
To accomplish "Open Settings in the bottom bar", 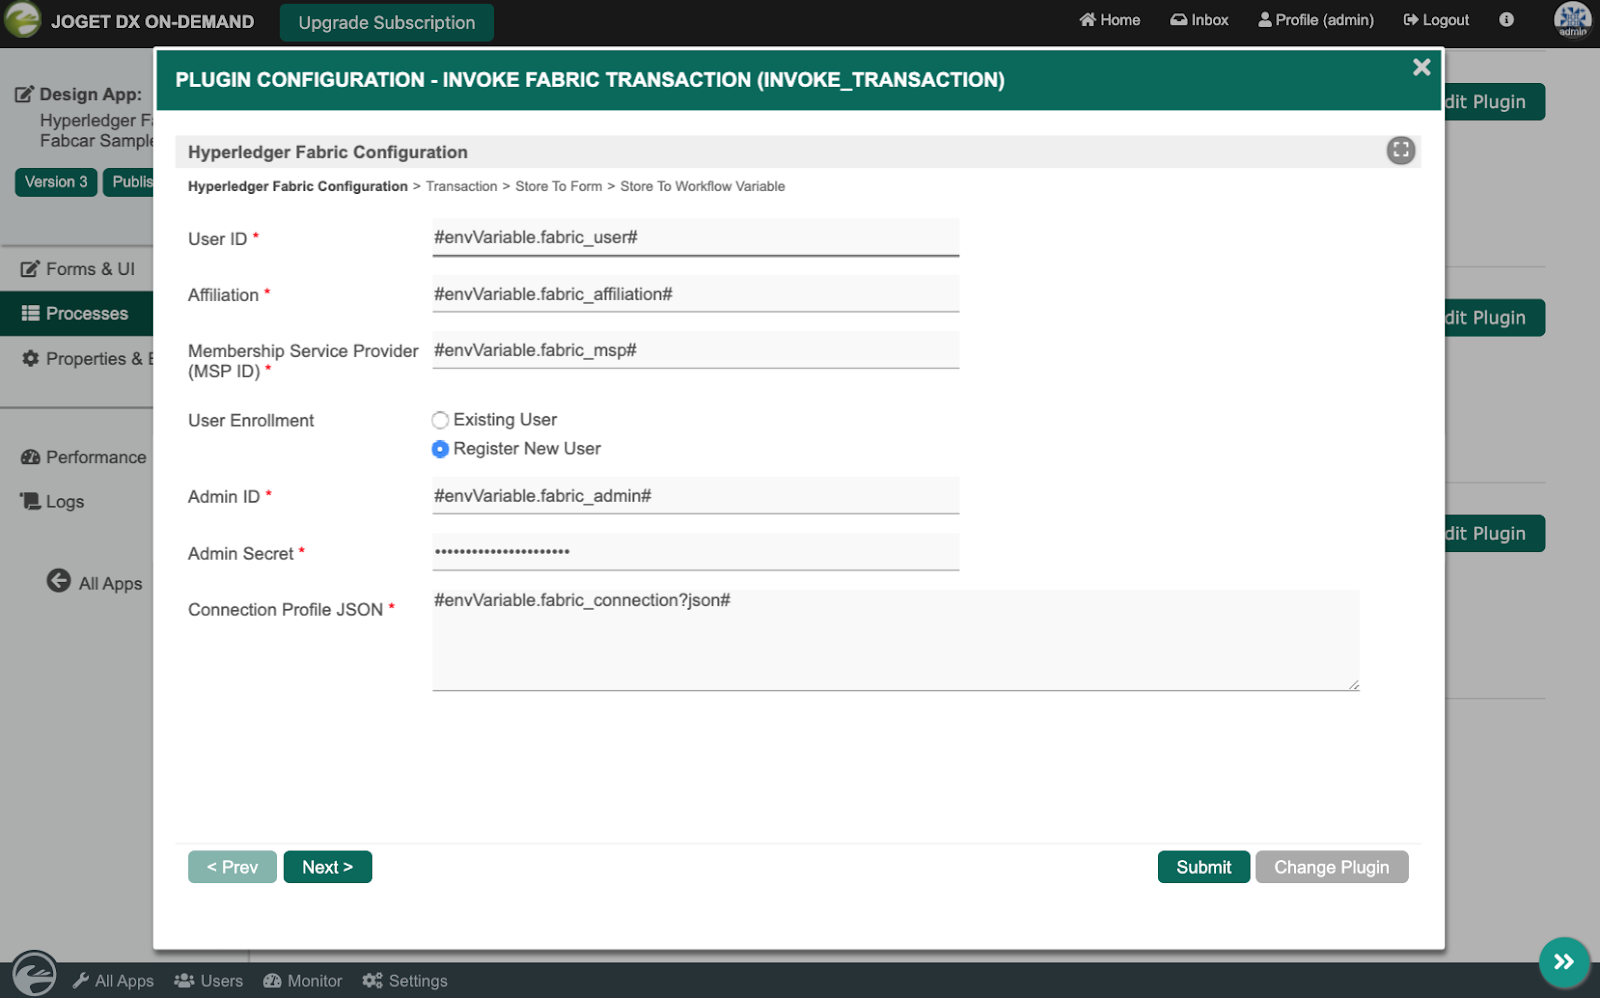I will tap(405, 981).
